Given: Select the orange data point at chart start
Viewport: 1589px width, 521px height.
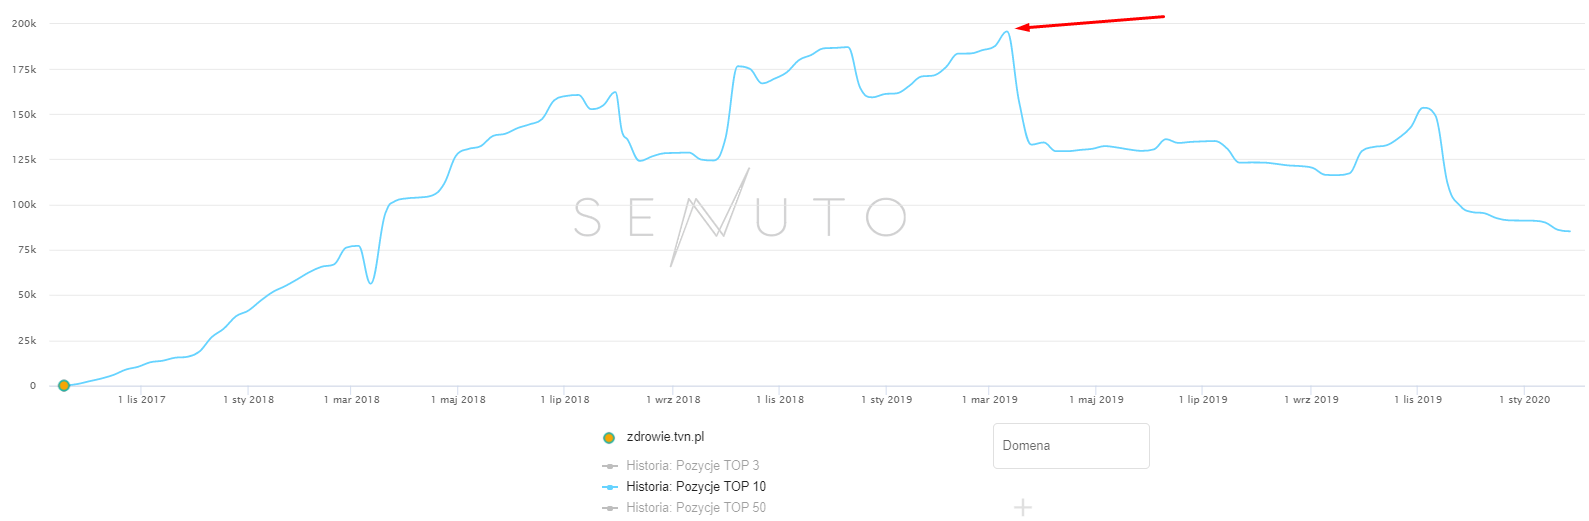Looking at the screenshot, I should 64,385.
